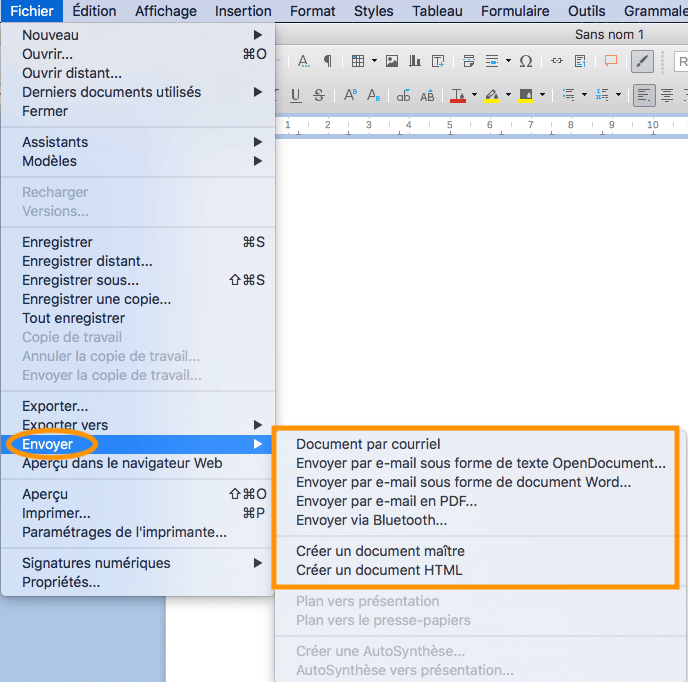
Task: Insert a comment using the toolbar icon
Action: [x=610, y=61]
